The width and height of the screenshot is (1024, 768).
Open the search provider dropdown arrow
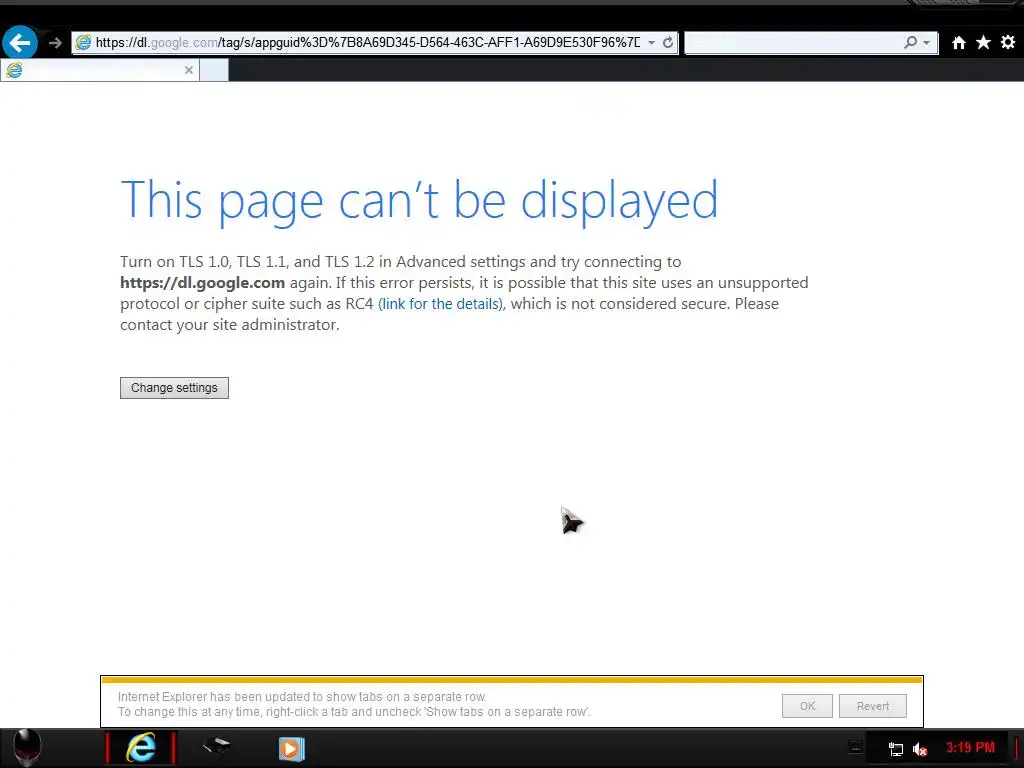(926, 42)
